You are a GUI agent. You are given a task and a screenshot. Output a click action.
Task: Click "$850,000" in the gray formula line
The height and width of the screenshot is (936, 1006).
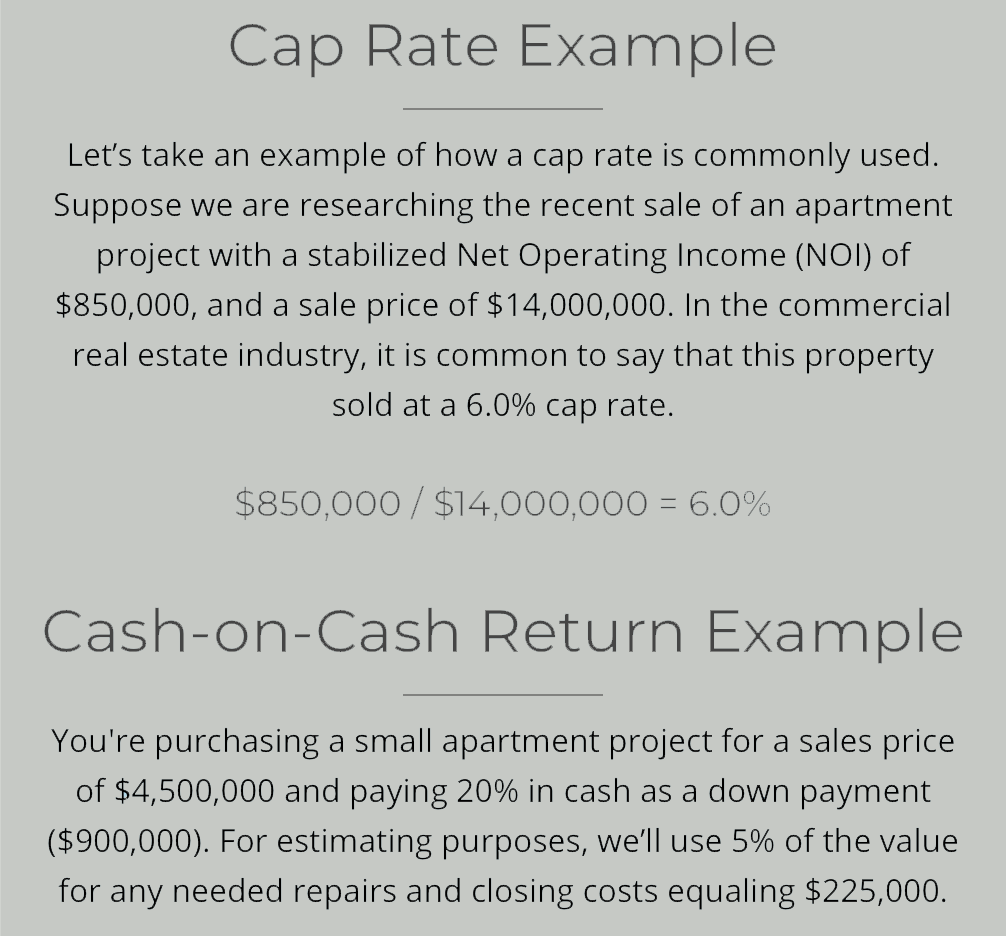tap(318, 503)
